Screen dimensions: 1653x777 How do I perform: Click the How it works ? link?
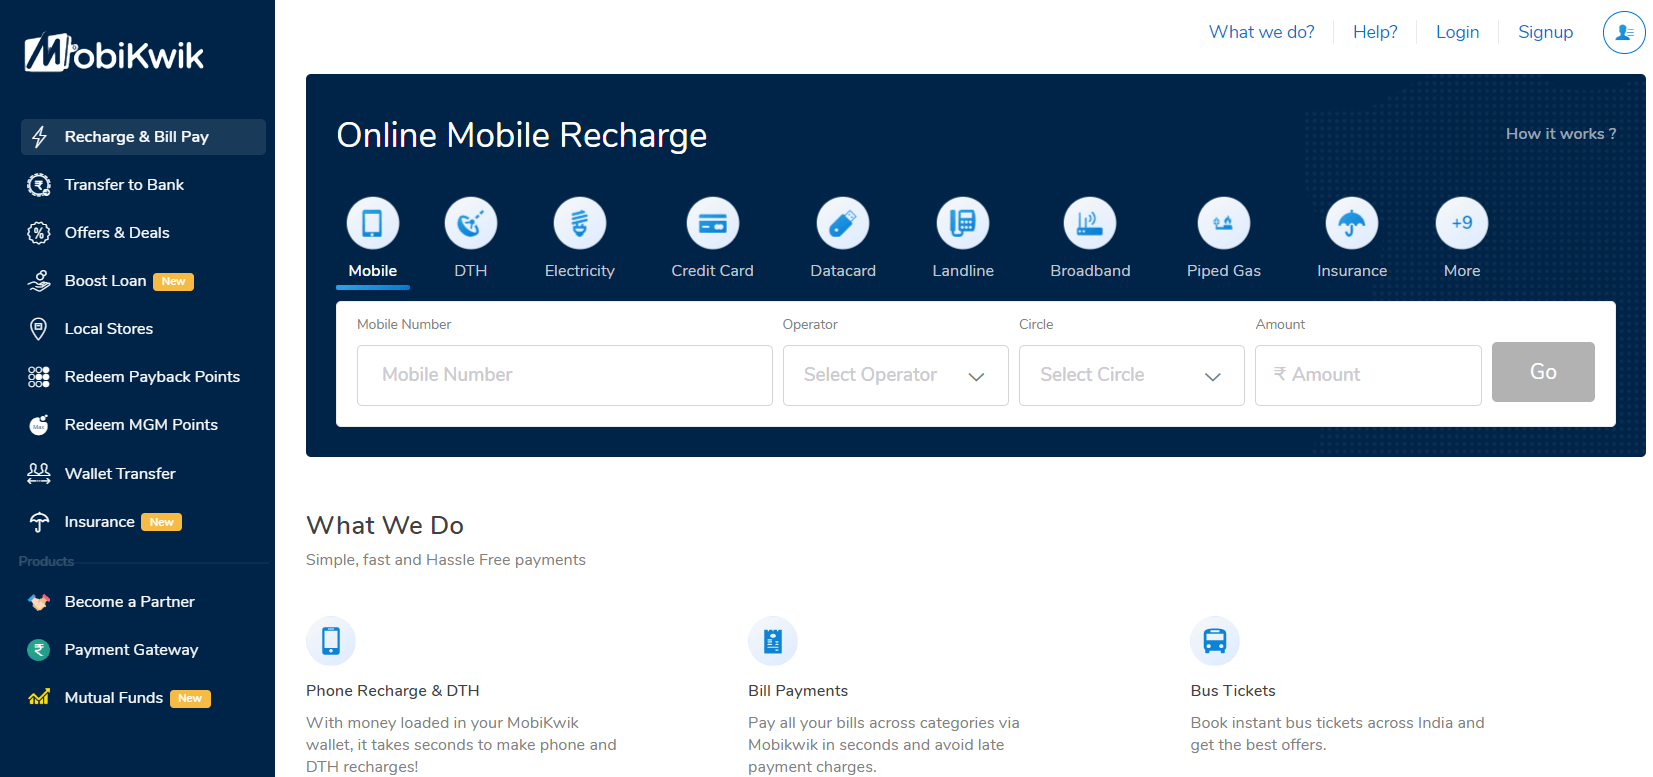(x=1561, y=134)
